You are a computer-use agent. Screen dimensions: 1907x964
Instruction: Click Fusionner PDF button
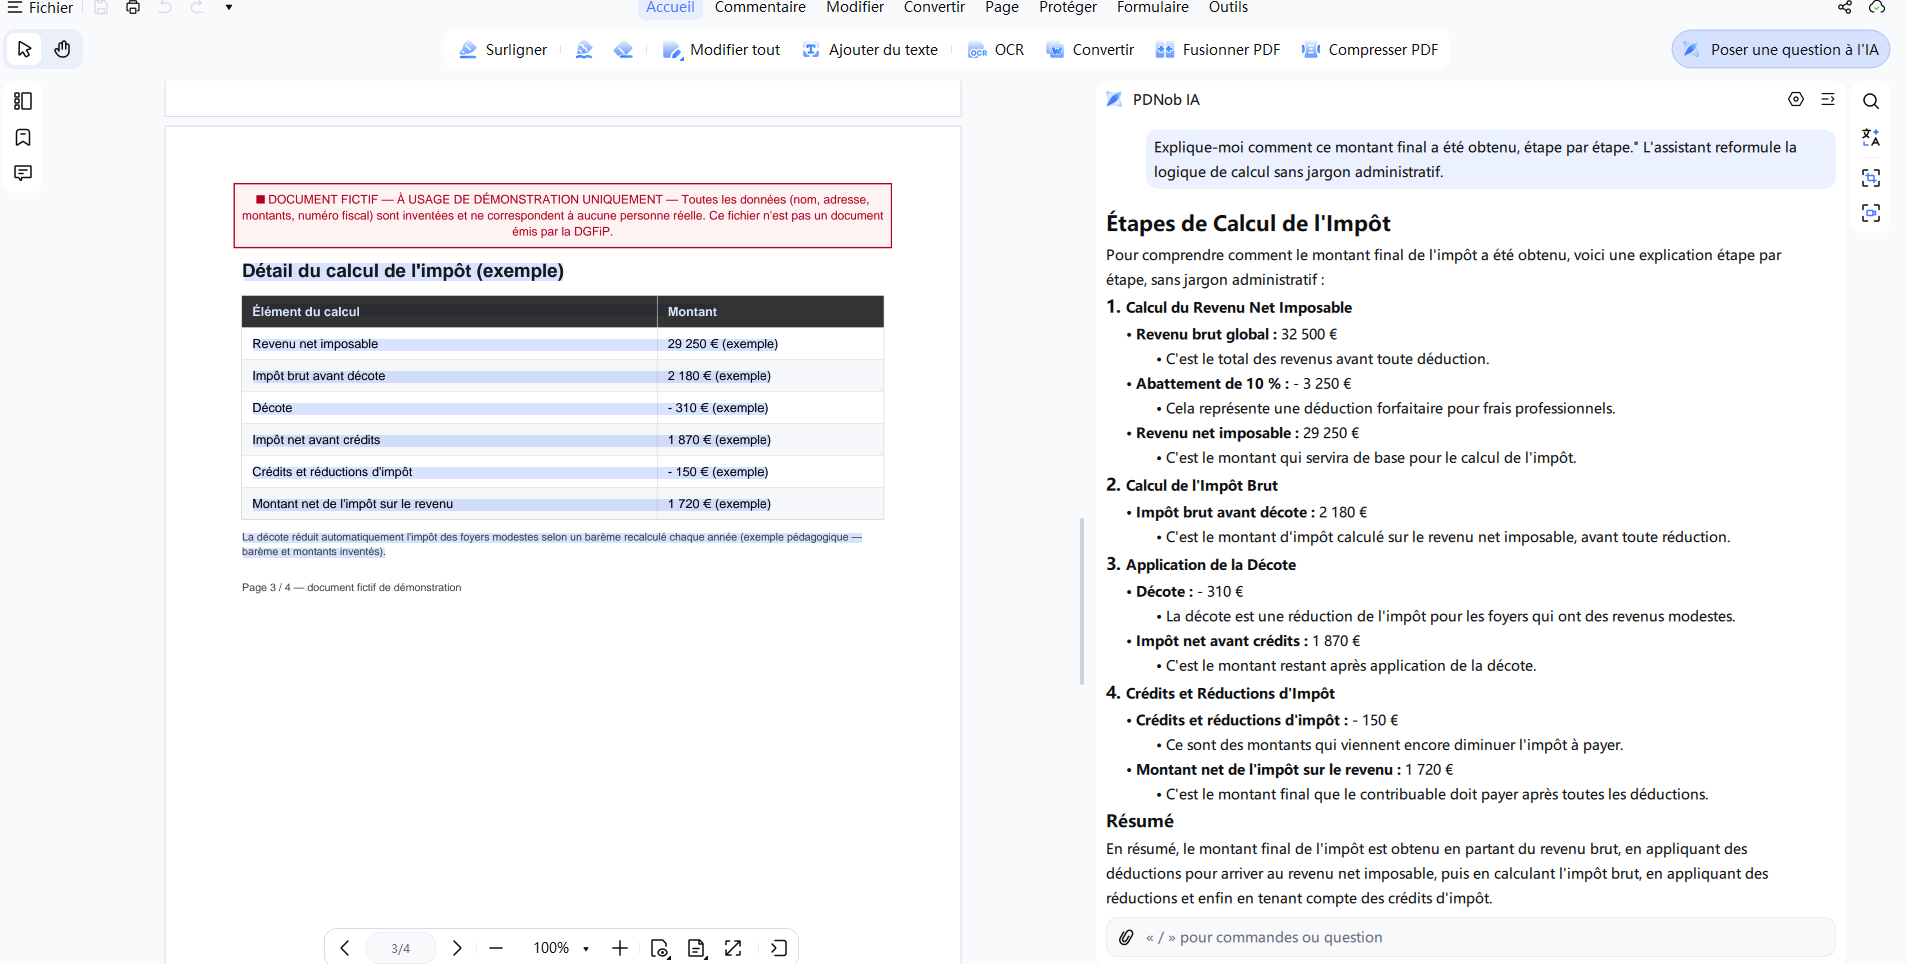(x=1218, y=50)
